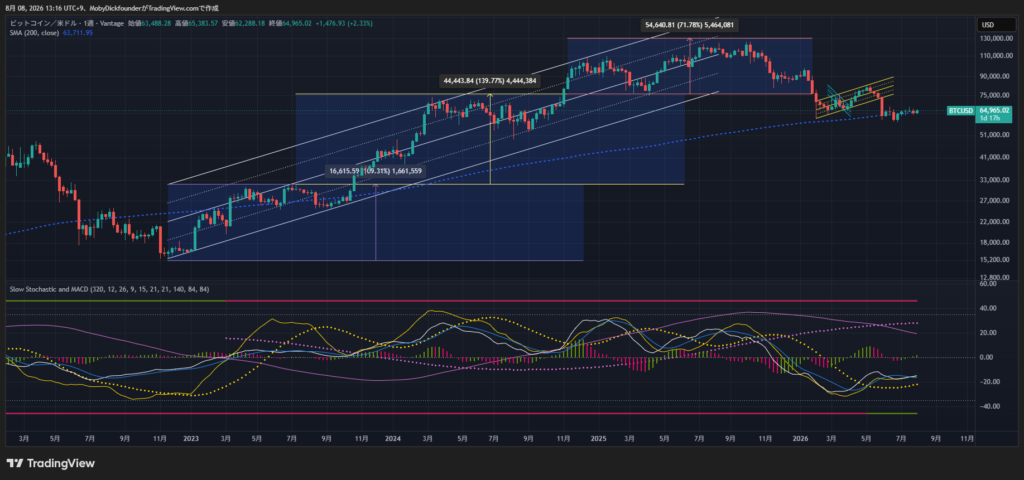Click the 2026 year marker on time axis

click(x=802, y=439)
